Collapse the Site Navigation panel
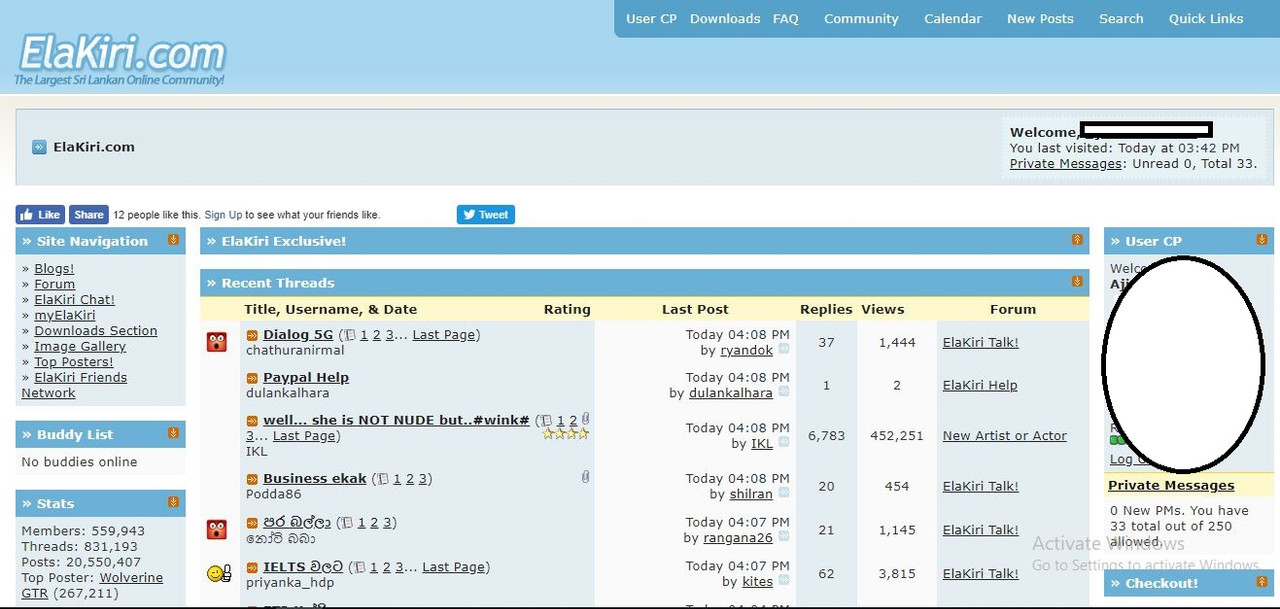The width and height of the screenshot is (1280, 609). (x=173, y=240)
